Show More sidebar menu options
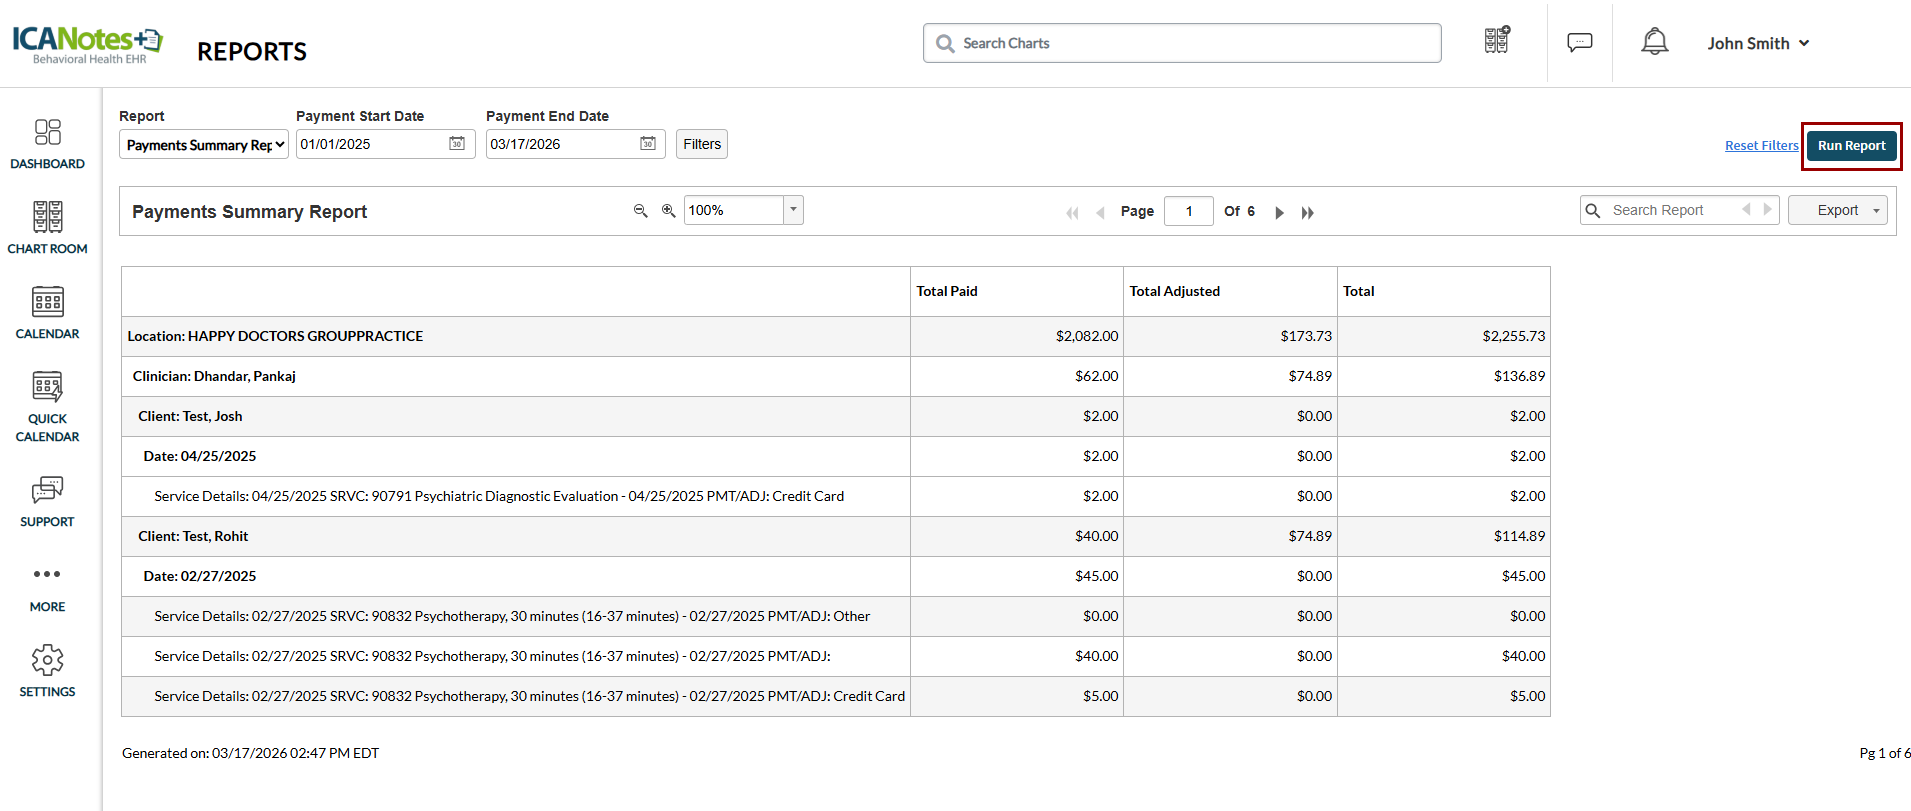The height and width of the screenshot is (811, 1911). [47, 586]
